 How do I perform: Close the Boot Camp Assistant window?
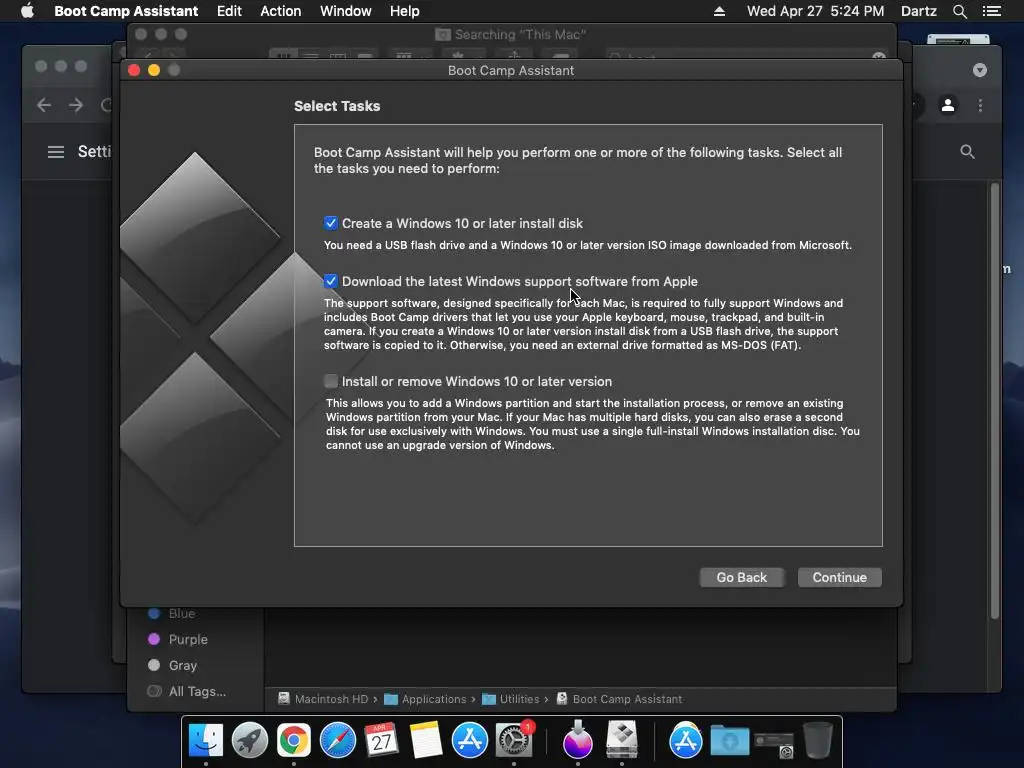(134, 70)
